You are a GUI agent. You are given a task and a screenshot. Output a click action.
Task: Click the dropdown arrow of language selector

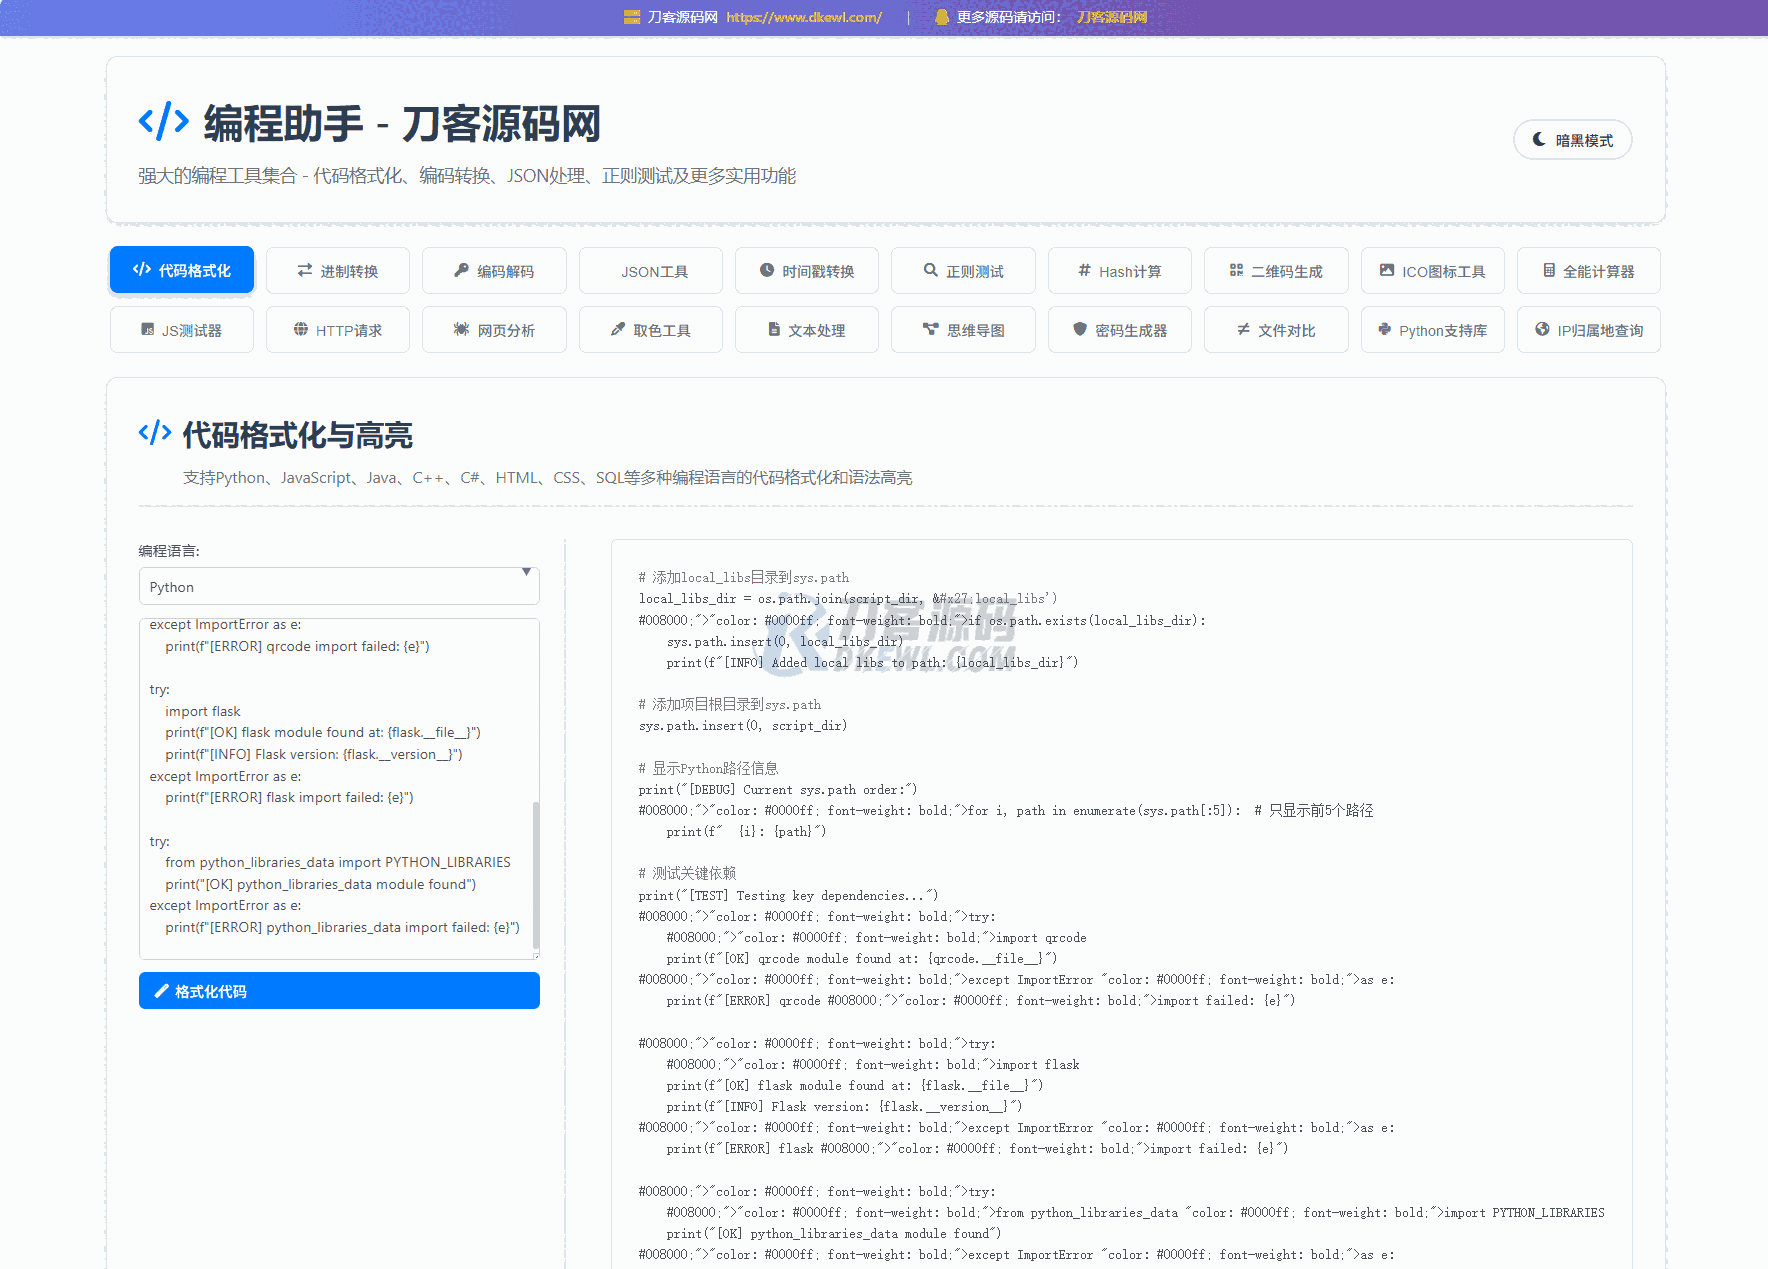526,573
